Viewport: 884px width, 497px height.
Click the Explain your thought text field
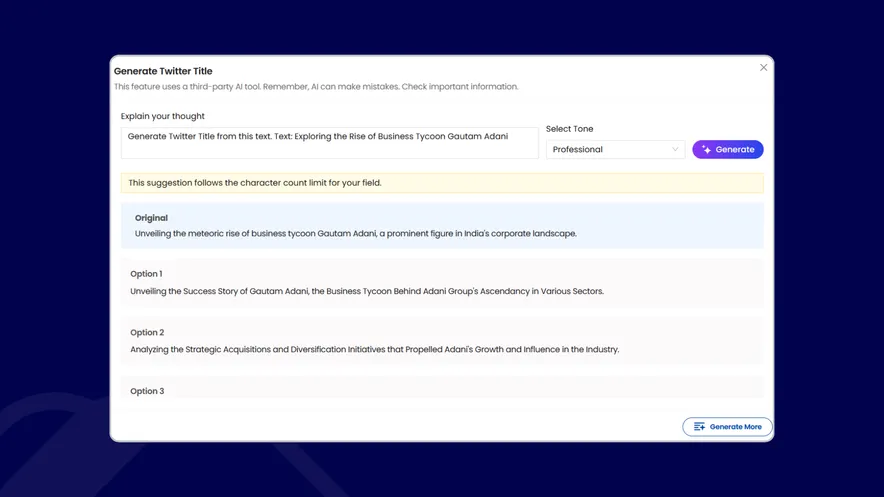pyautogui.click(x=329, y=143)
